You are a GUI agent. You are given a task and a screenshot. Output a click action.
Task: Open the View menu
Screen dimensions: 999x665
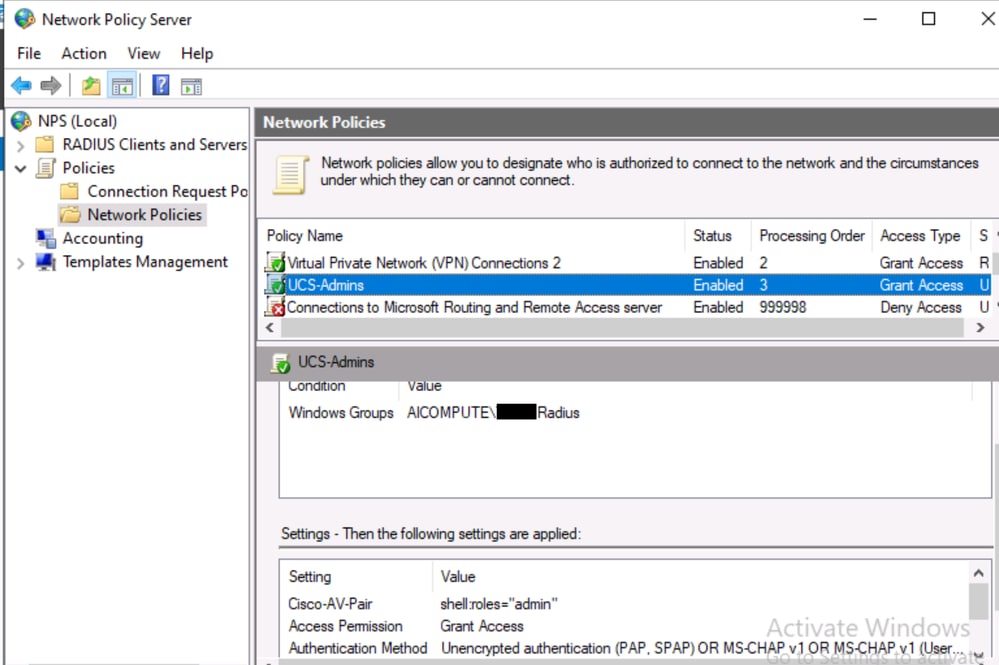click(x=143, y=54)
